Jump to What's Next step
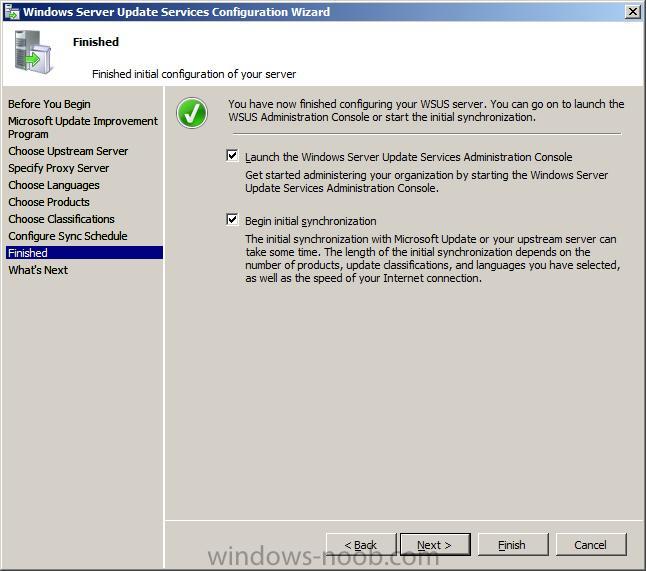The width and height of the screenshot is (646, 571). [x=38, y=270]
